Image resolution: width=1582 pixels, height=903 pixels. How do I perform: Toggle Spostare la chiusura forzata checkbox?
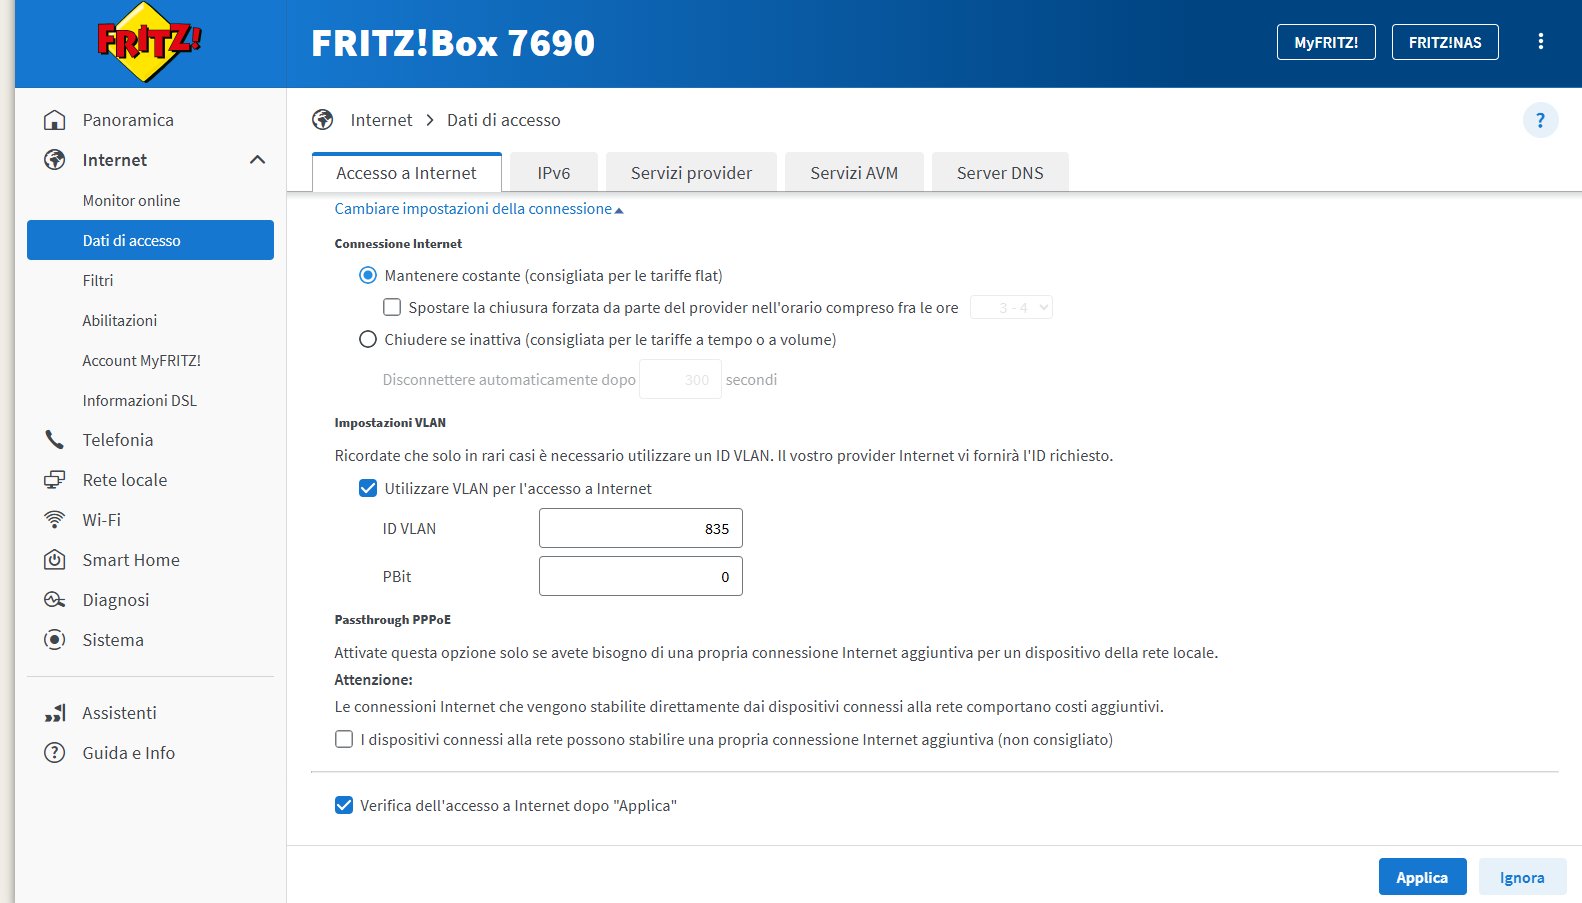pyautogui.click(x=392, y=307)
